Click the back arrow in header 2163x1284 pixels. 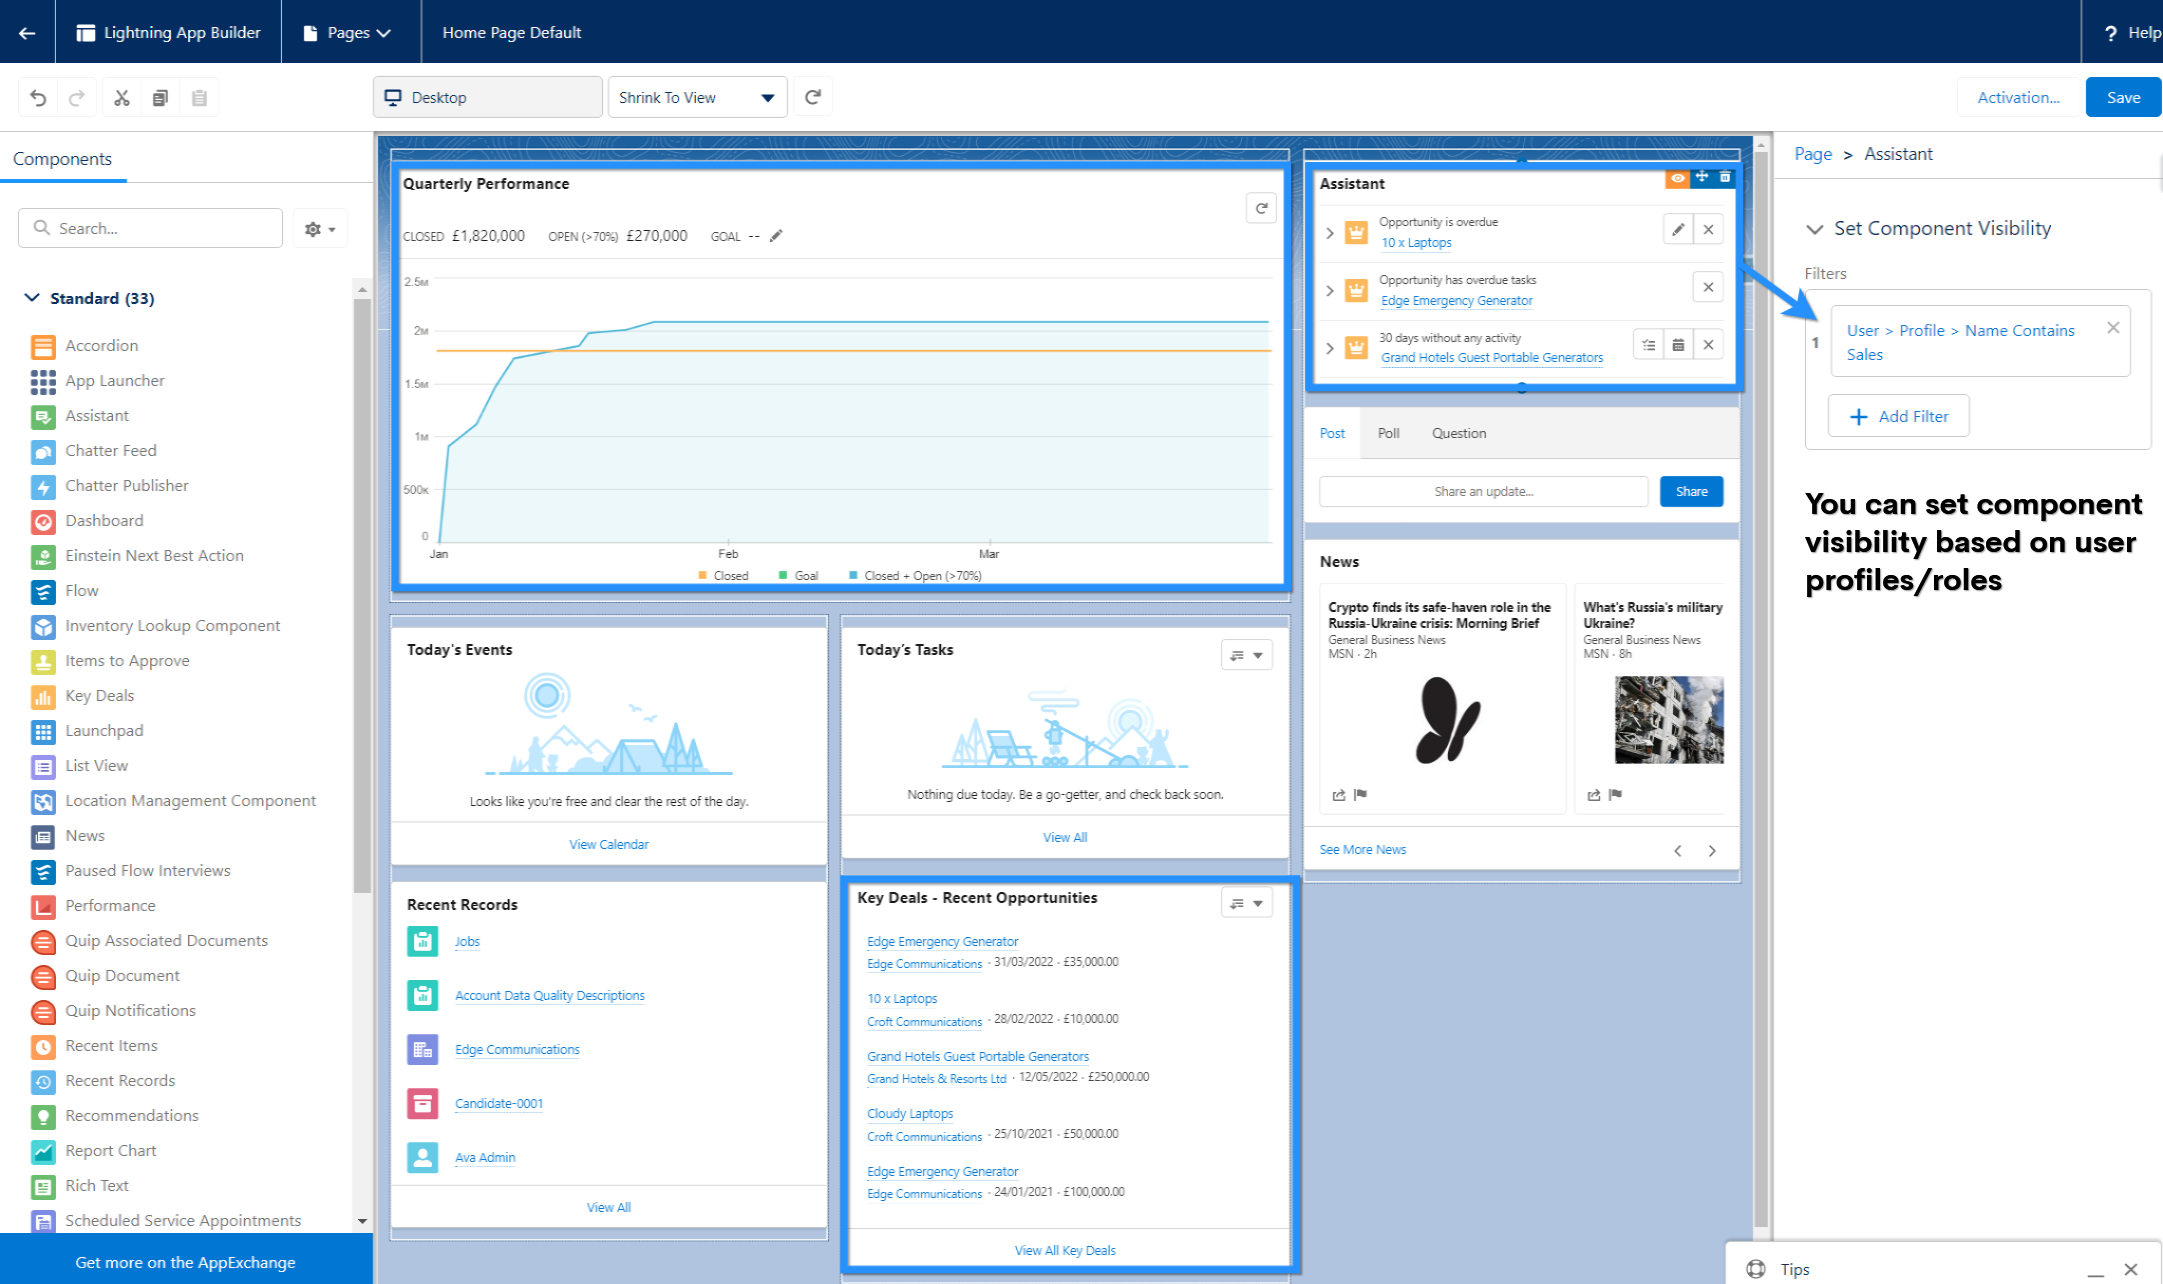27,32
